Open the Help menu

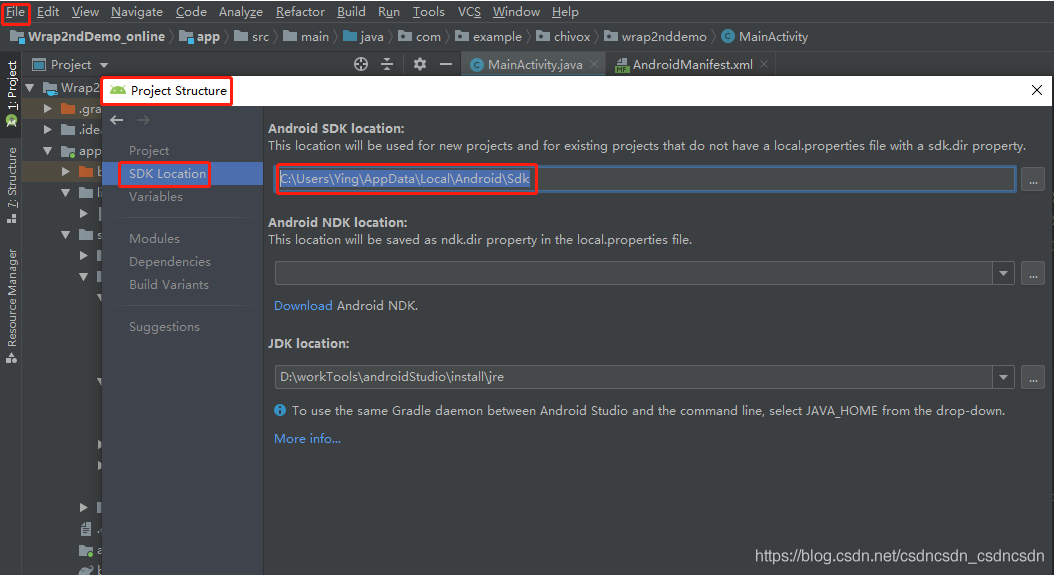coord(565,12)
